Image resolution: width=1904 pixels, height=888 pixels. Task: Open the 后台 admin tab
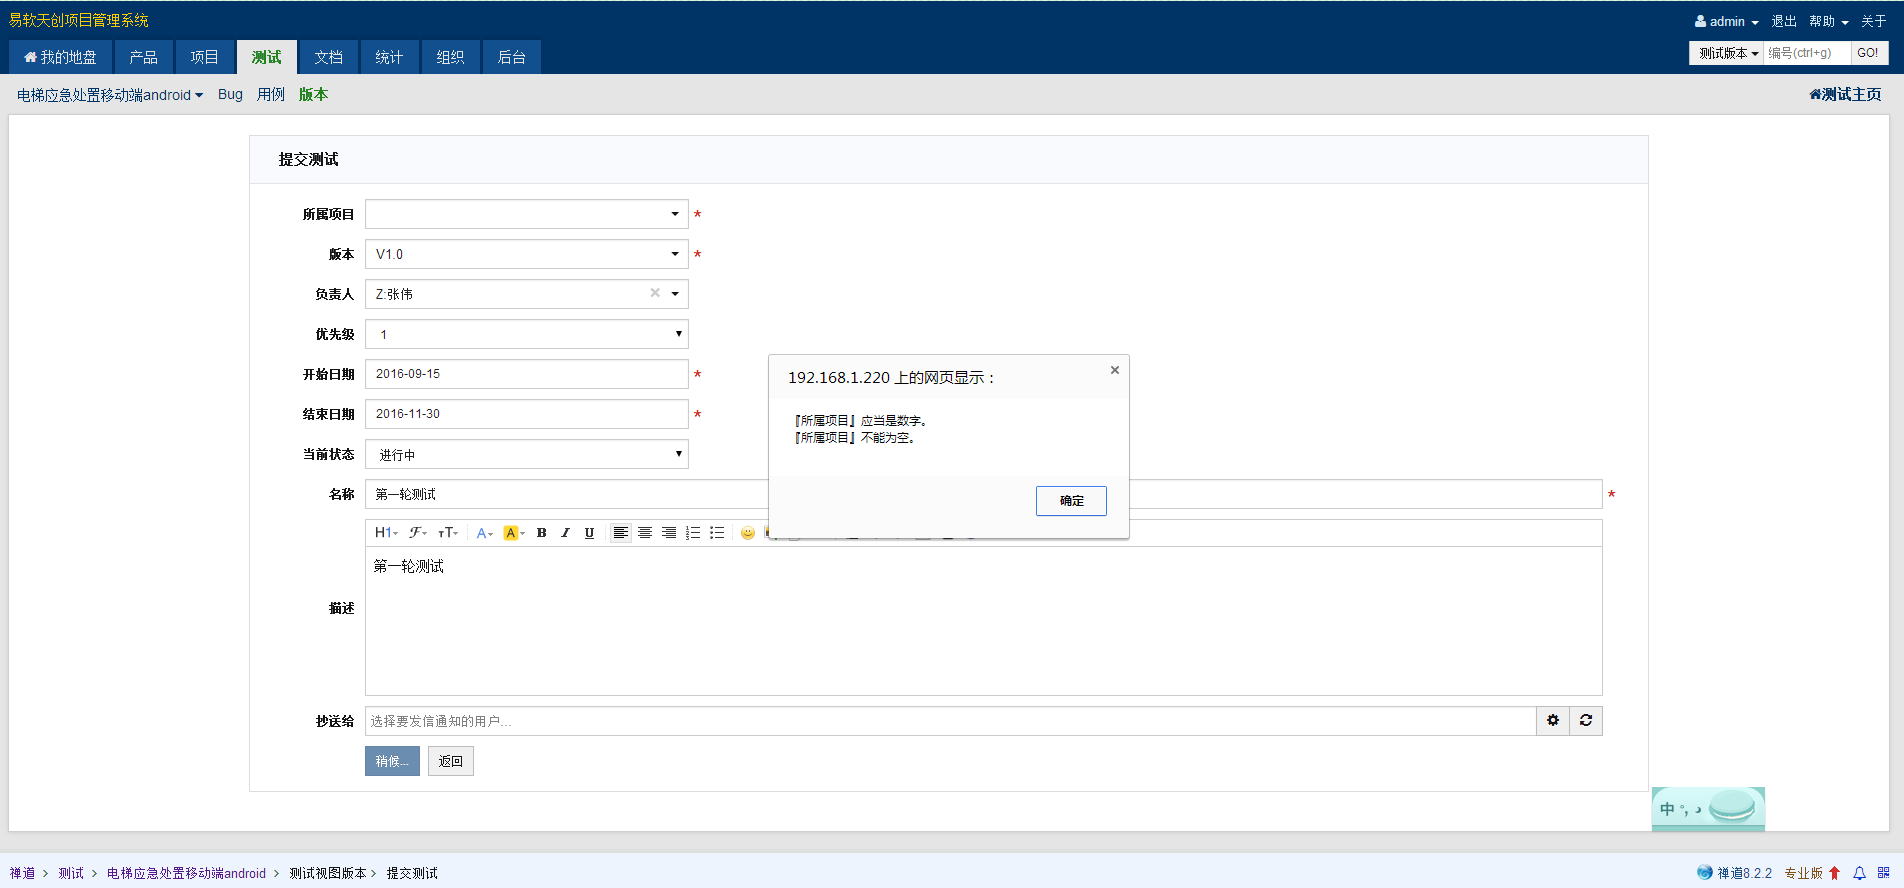pyautogui.click(x=512, y=57)
